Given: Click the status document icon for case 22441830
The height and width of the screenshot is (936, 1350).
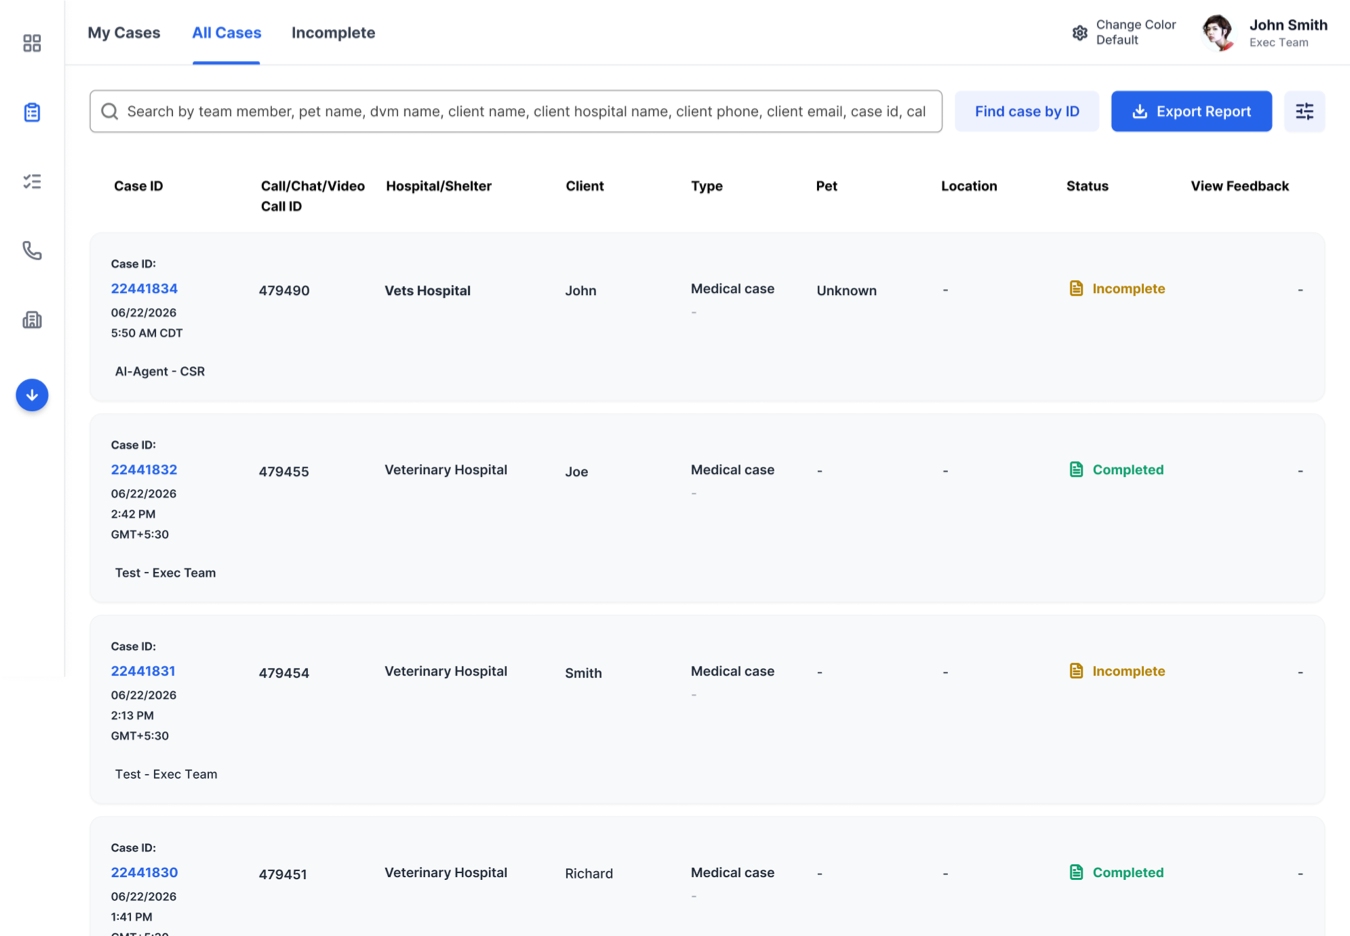Looking at the screenshot, I should (x=1076, y=872).
